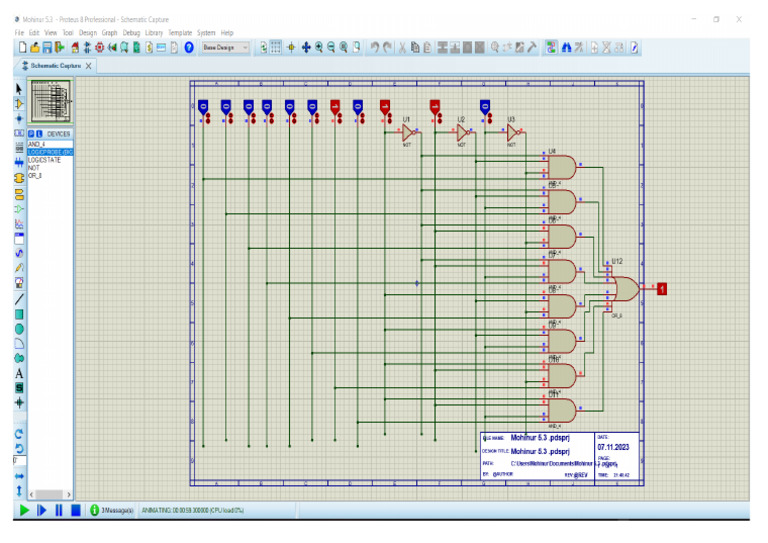The width and height of the screenshot is (768, 543).
Task: Select the 2D Graphics Box tool
Action: pyautogui.click(x=19, y=314)
